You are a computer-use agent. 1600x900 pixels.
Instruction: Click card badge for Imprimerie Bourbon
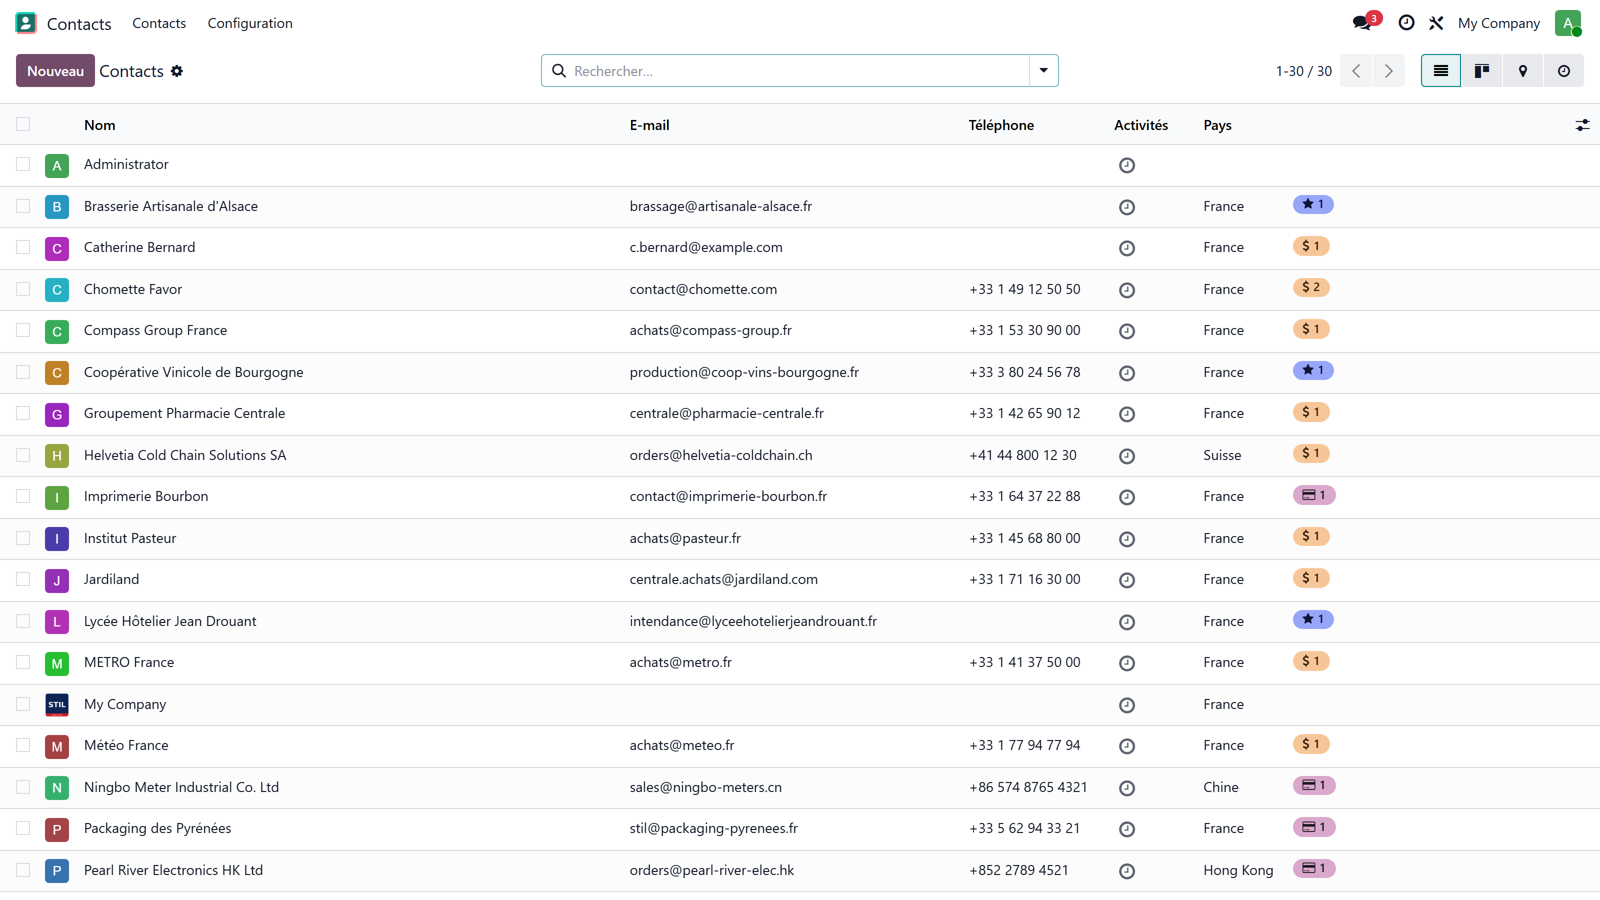point(1314,495)
